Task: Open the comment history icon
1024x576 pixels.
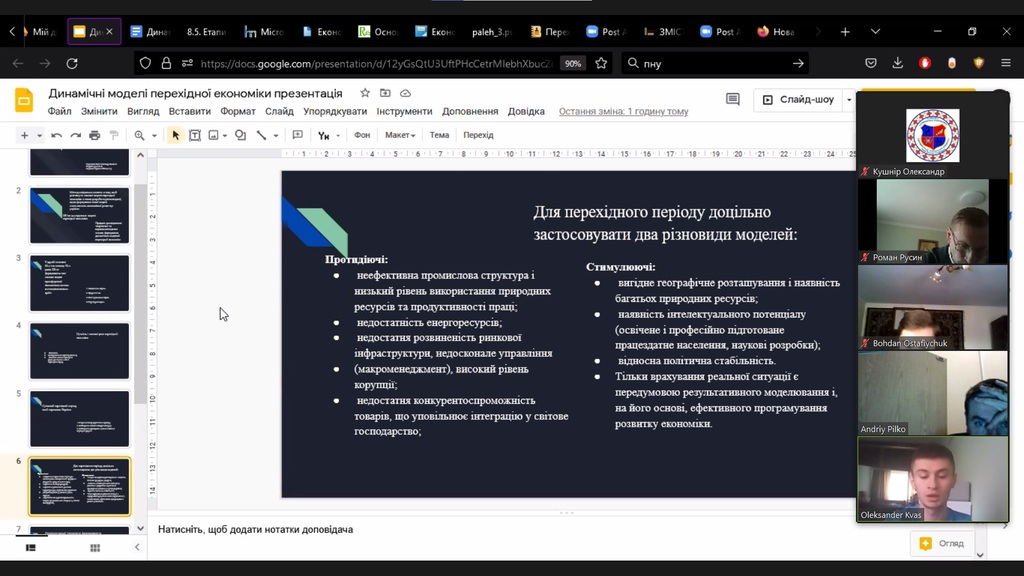Action: tap(733, 100)
